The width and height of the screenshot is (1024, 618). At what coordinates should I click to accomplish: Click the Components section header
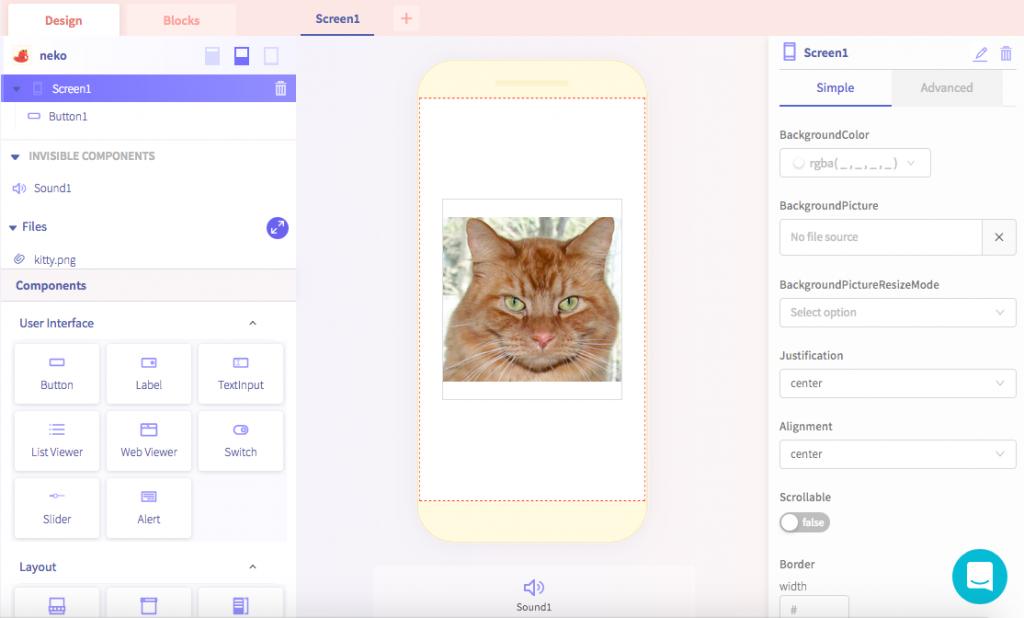coord(148,285)
